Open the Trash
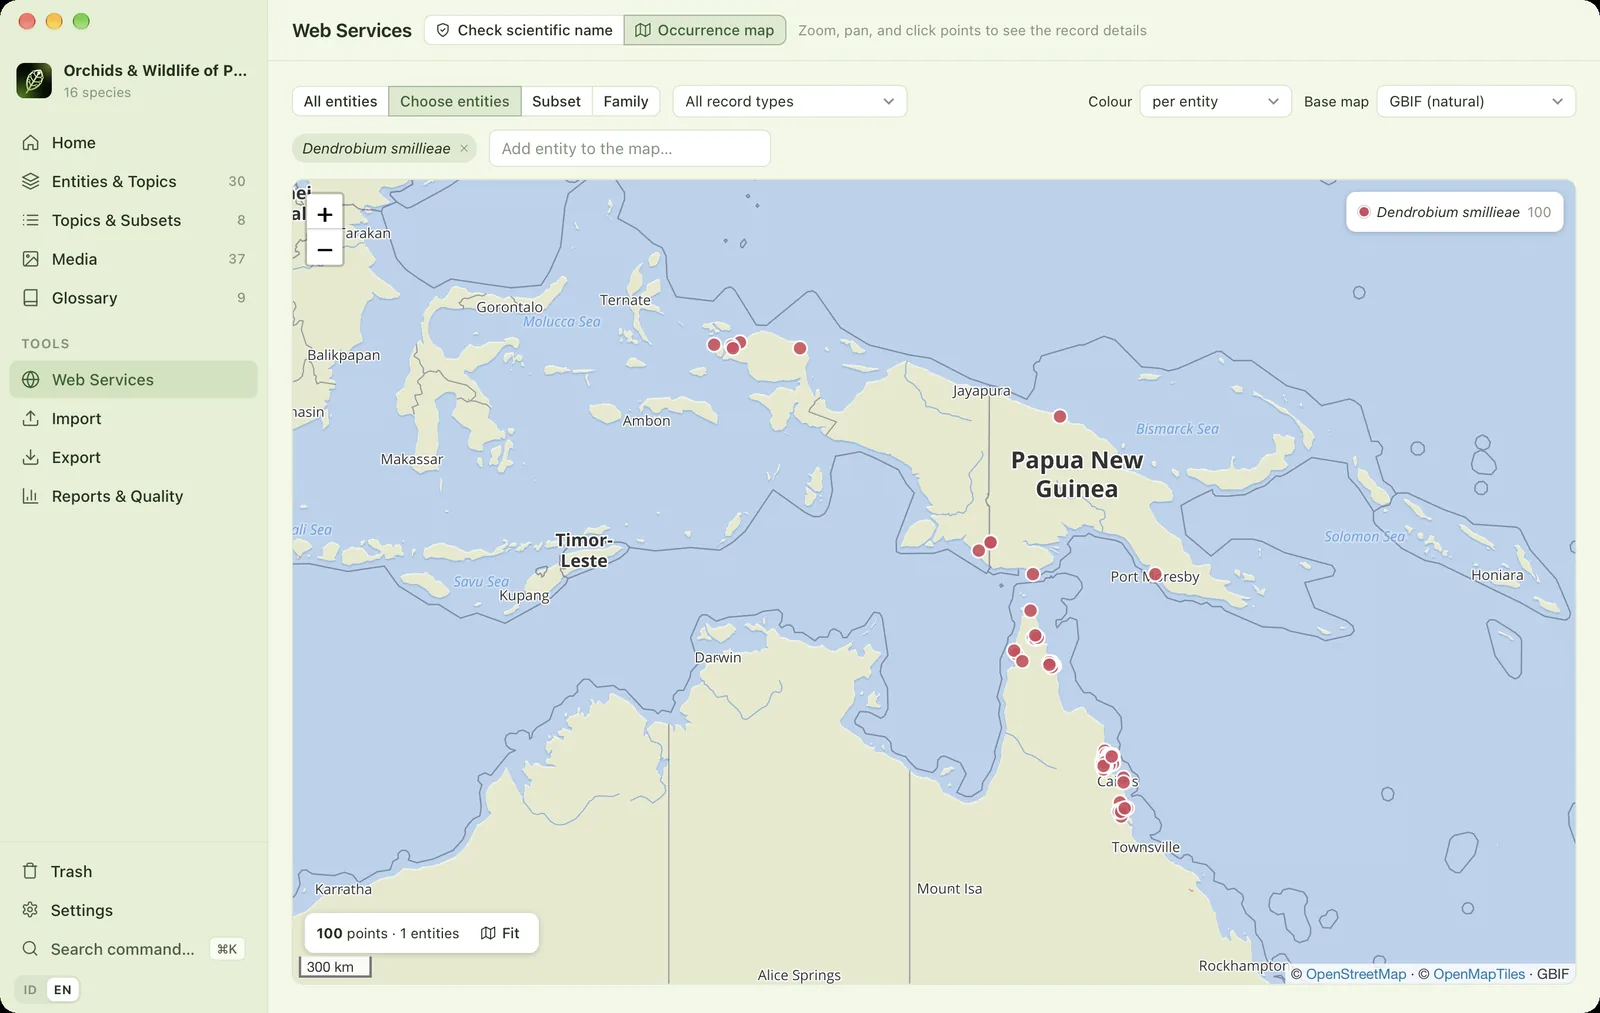The image size is (1600, 1013). click(134, 872)
